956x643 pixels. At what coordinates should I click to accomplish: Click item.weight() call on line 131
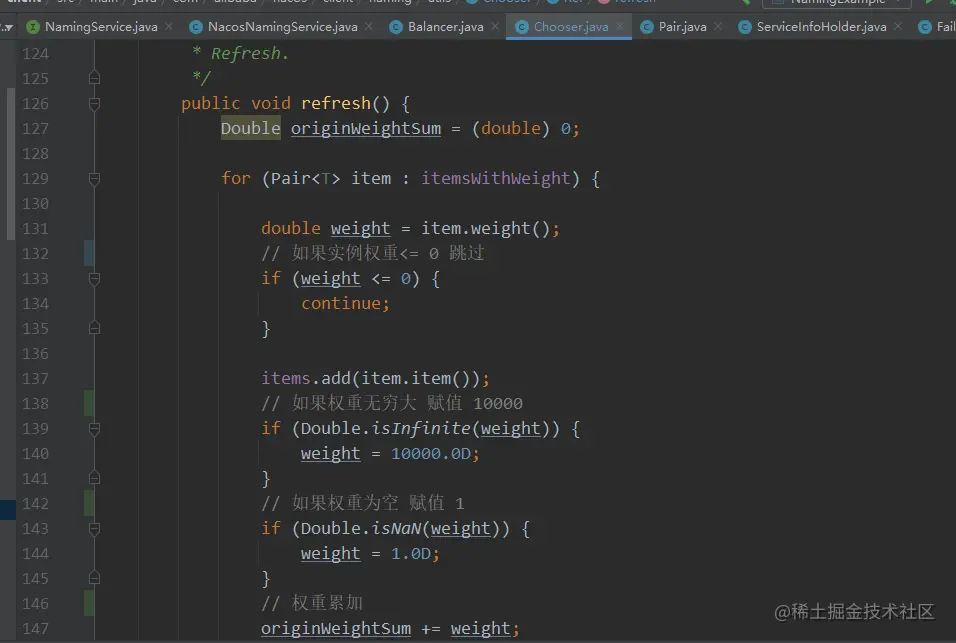click(486, 229)
